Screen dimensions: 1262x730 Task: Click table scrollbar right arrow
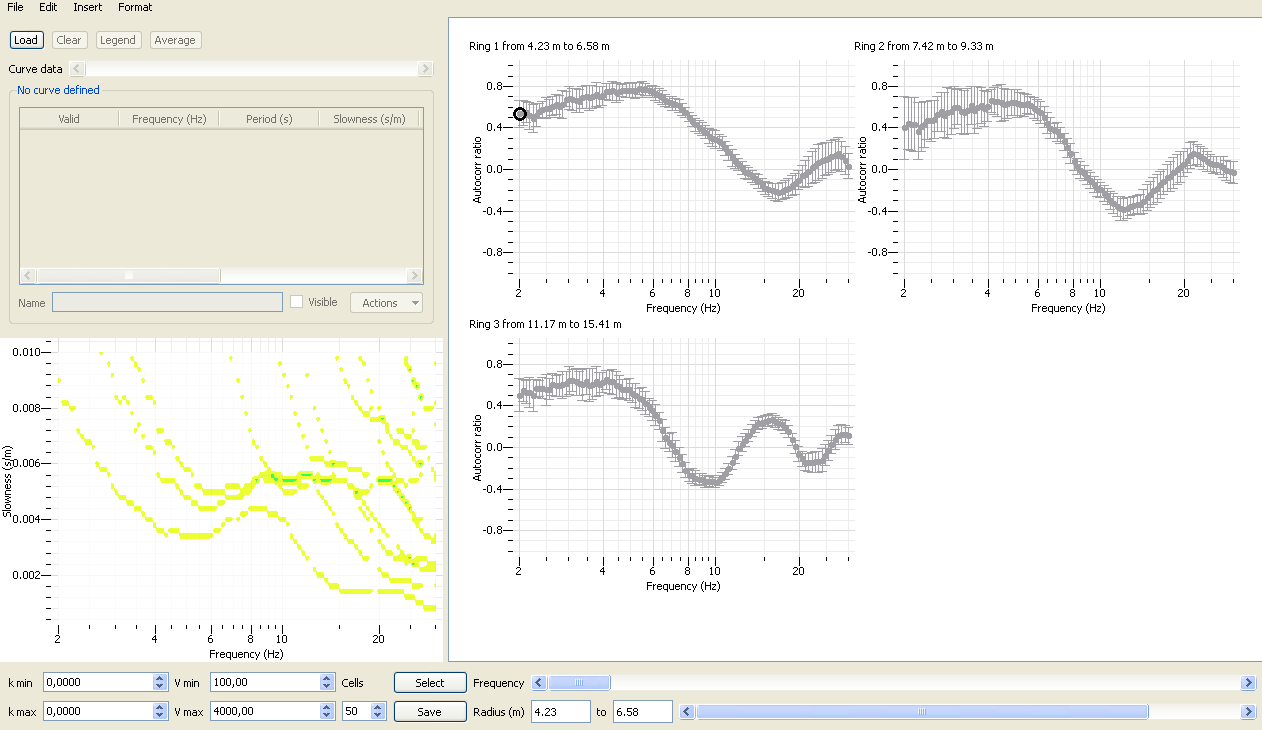[x=415, y=276]
